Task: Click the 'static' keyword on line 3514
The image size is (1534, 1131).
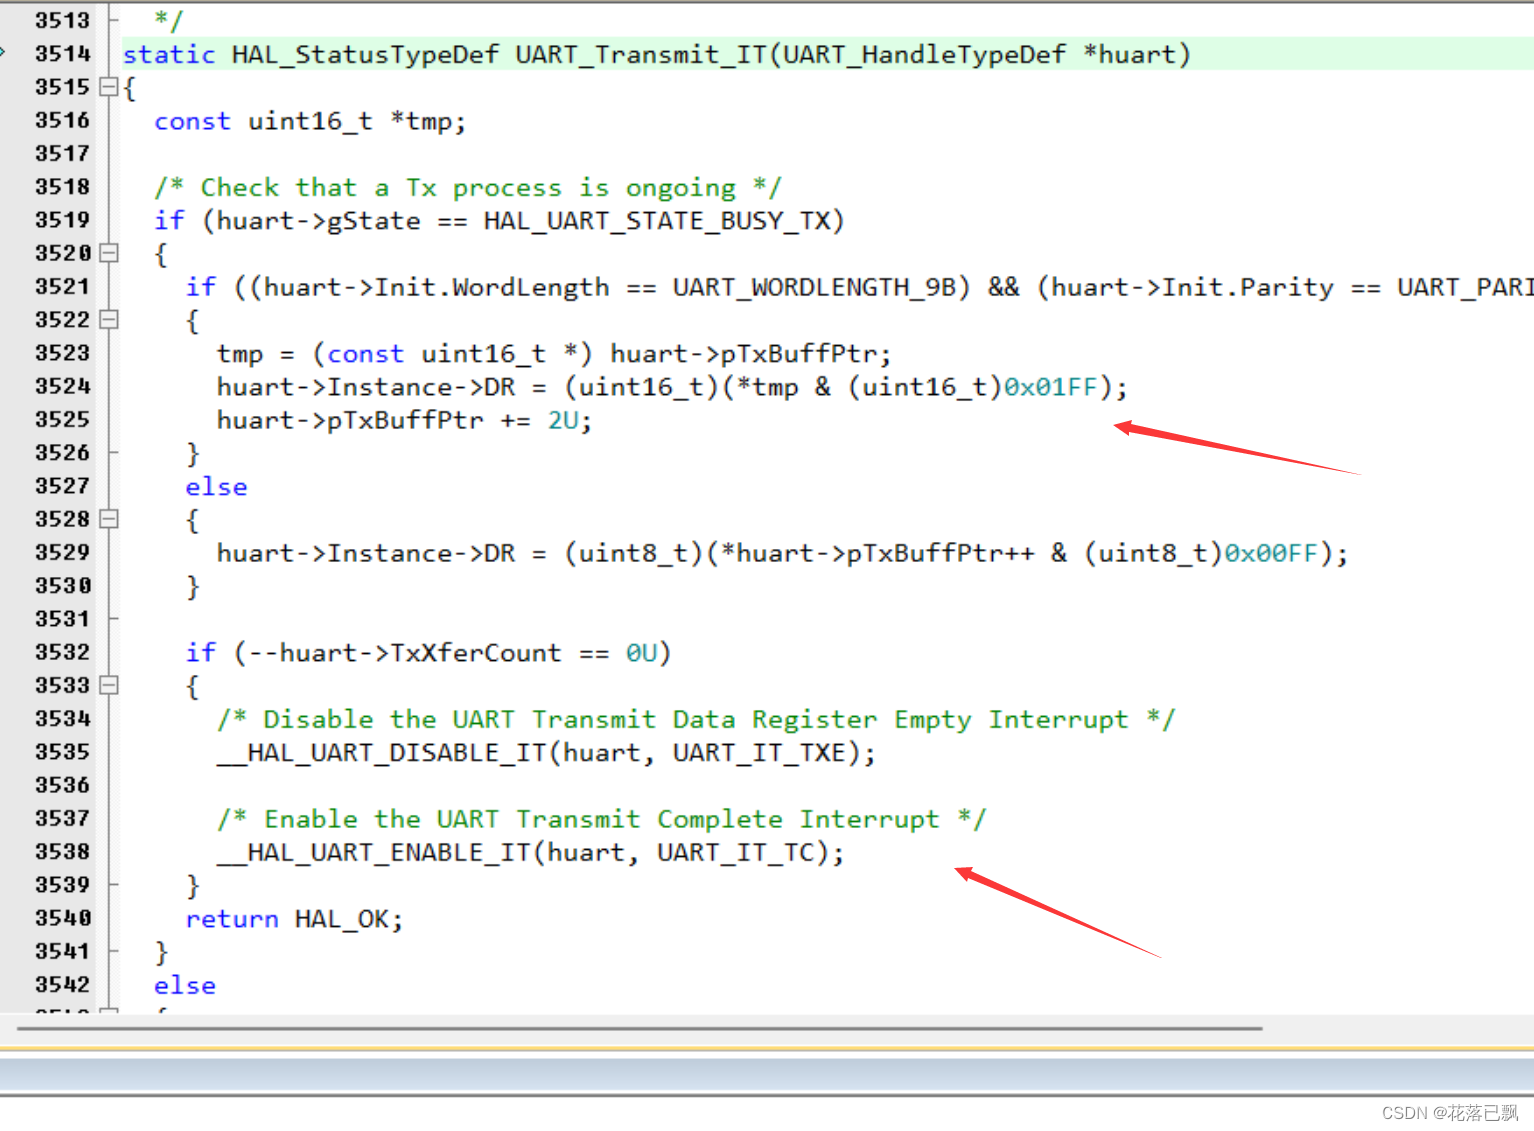Action: 169,54
